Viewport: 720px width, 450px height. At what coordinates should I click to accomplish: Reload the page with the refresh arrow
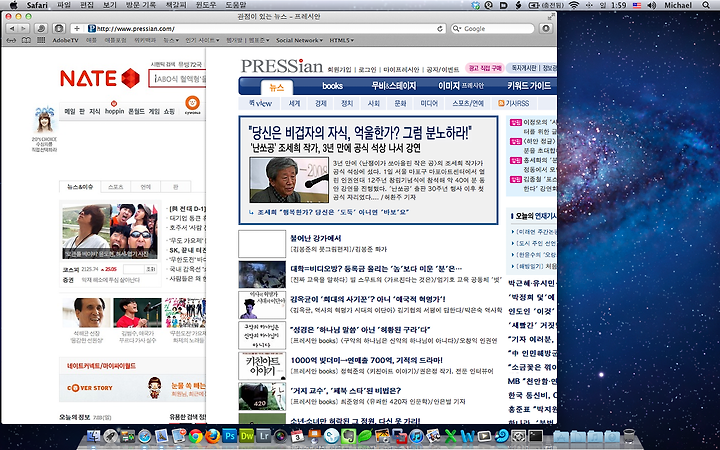[x=440, y=28]
